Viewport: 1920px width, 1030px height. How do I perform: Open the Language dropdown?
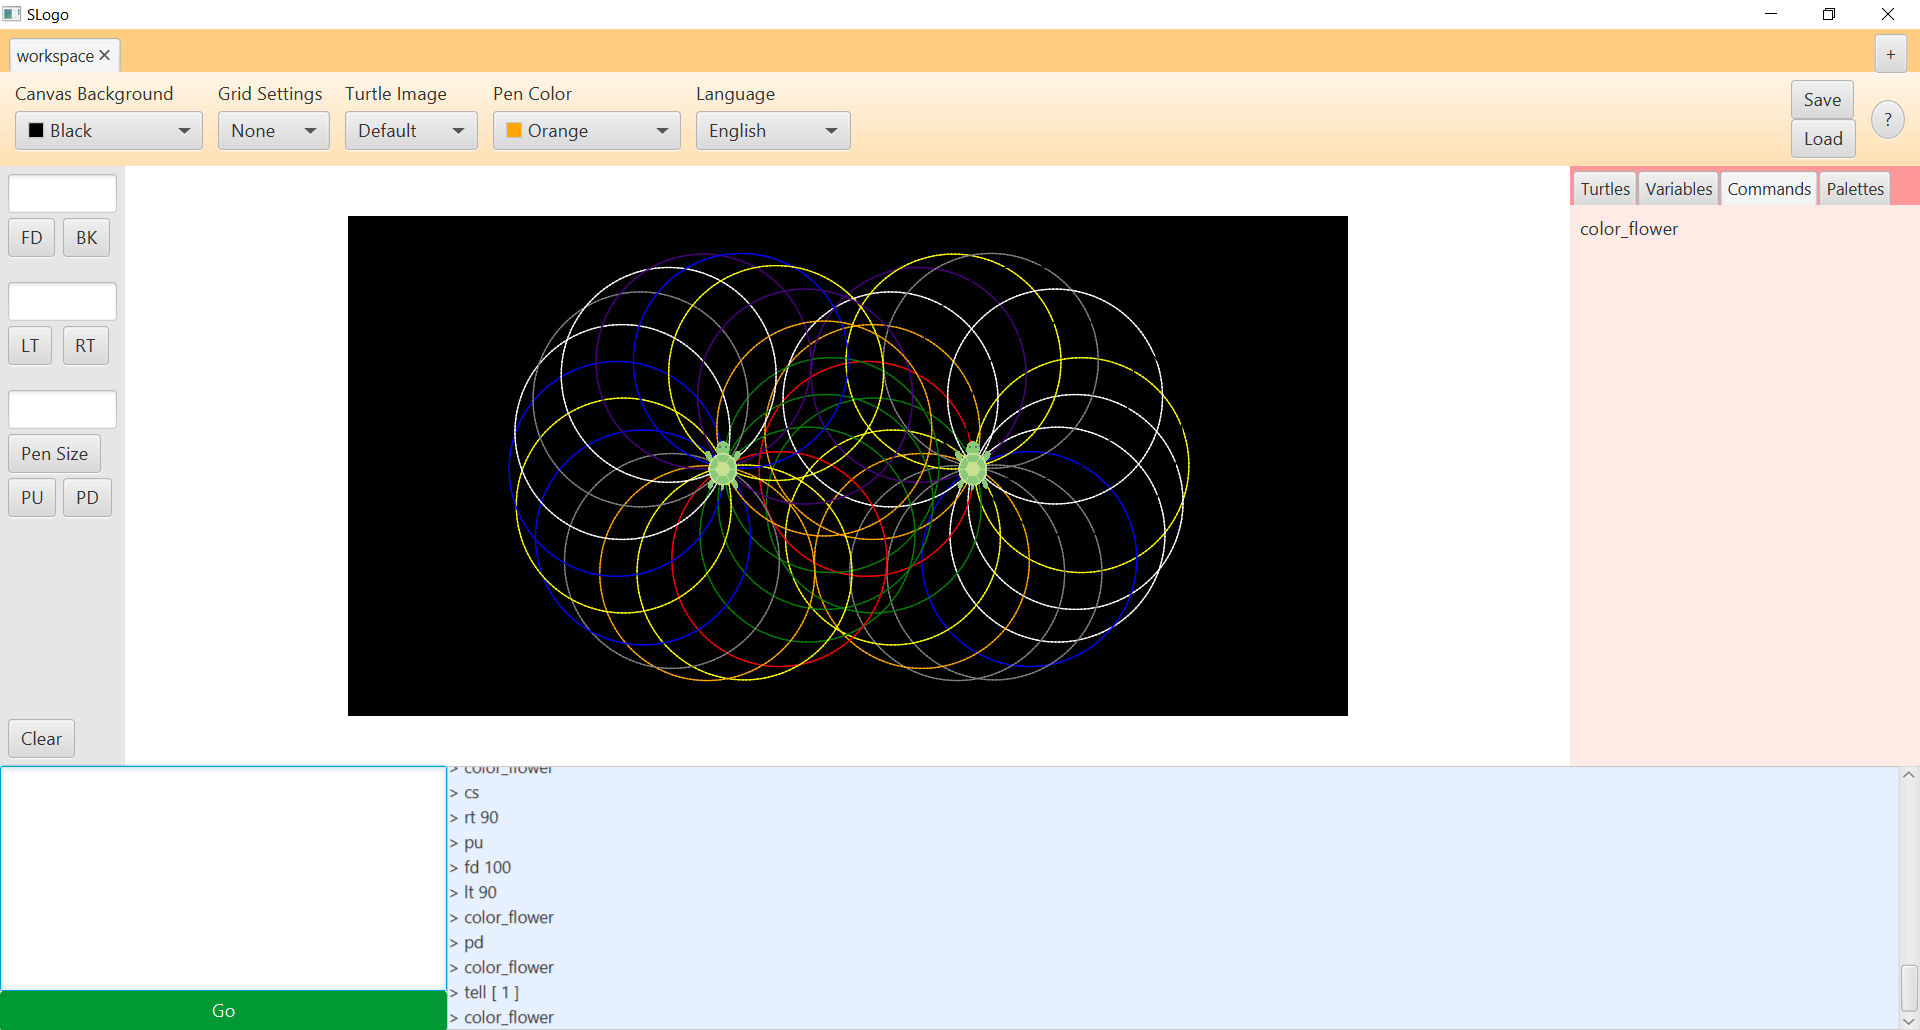(773, 131)
